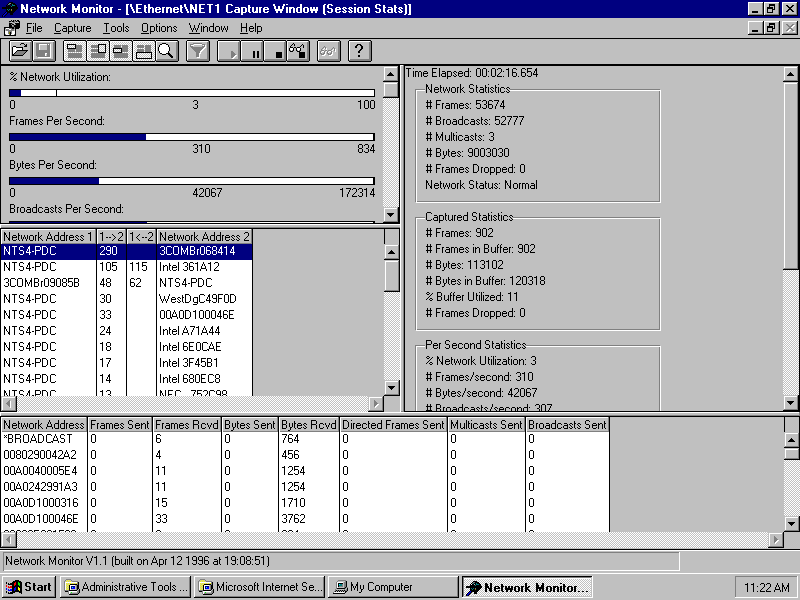Start capture with the play icon
Screen dimensions: 800x600
tap(229, 51)
